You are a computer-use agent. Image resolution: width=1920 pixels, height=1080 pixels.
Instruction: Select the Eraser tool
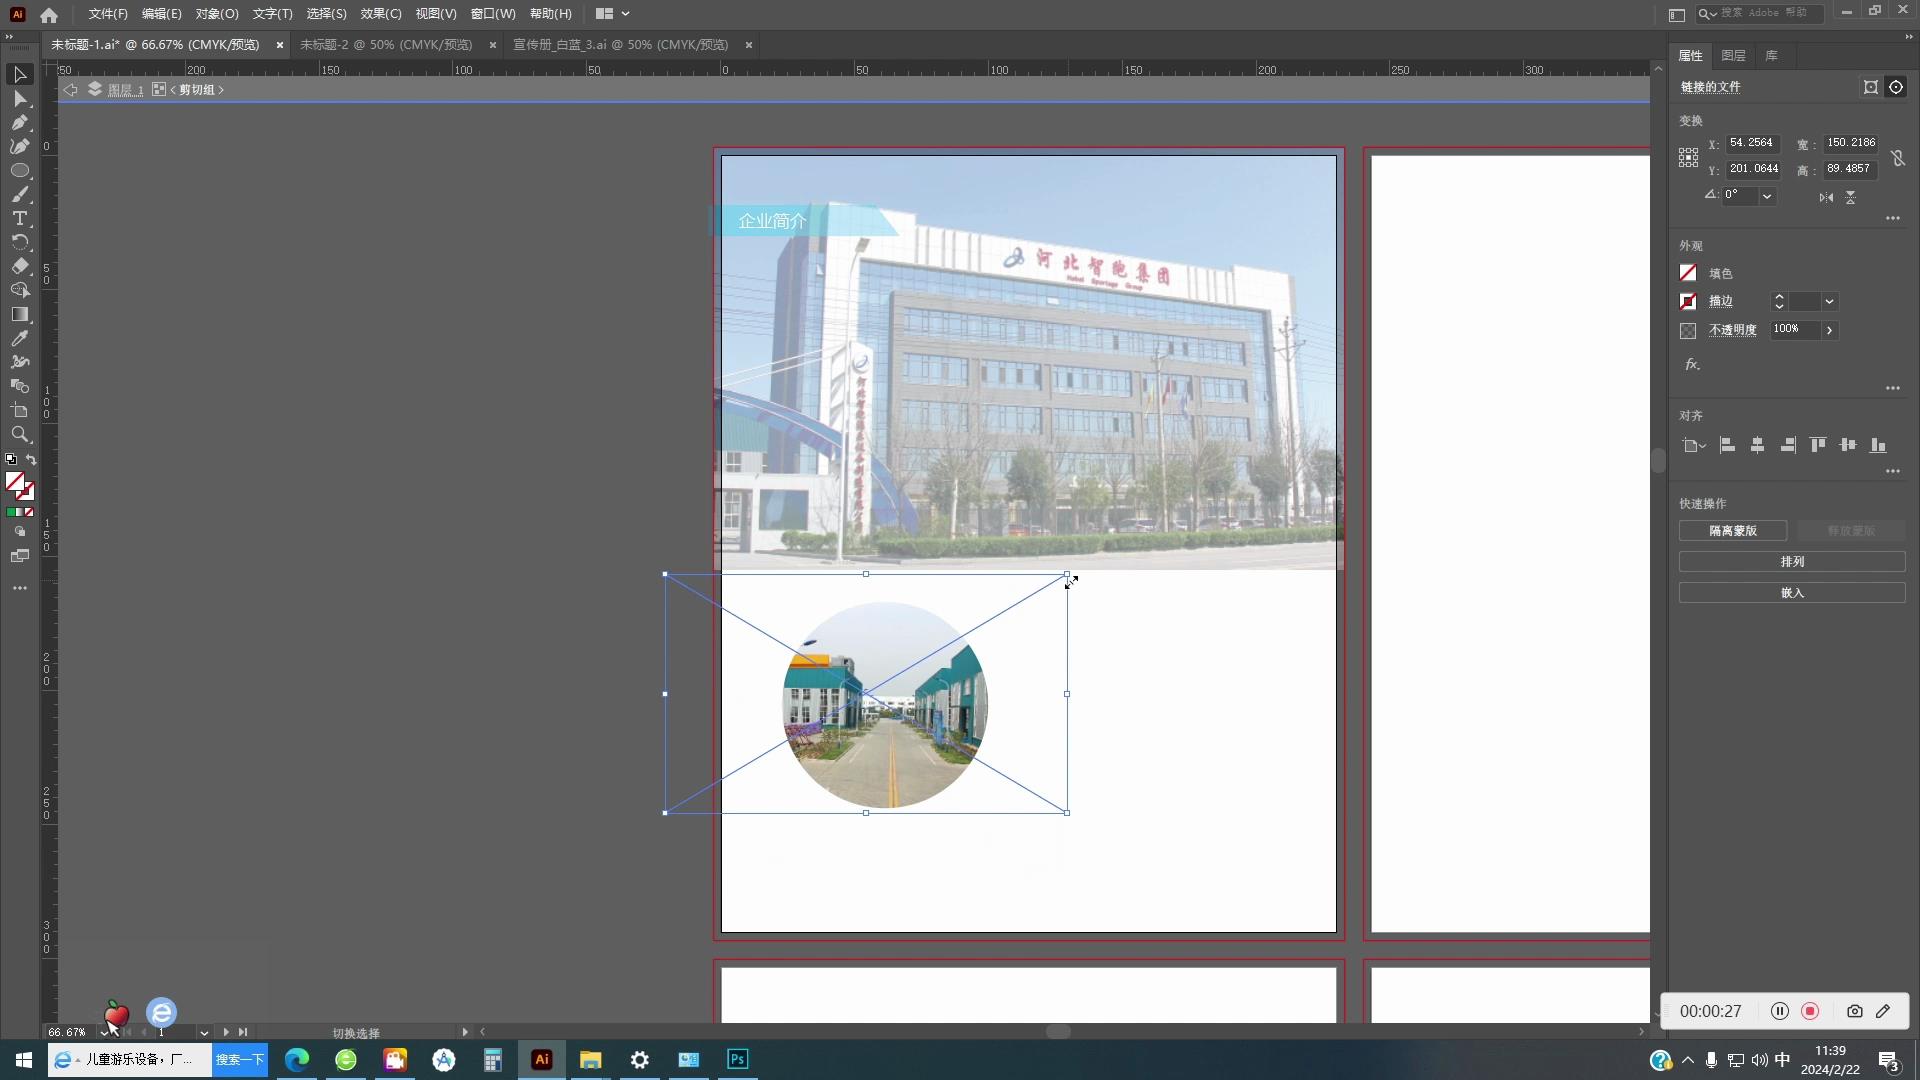(19, 267)
